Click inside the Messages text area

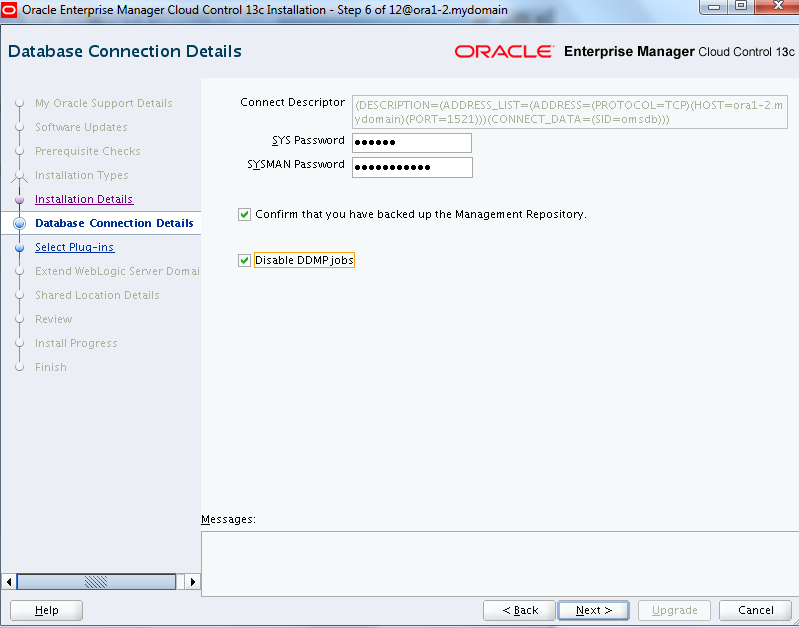(x=498, y=563)
